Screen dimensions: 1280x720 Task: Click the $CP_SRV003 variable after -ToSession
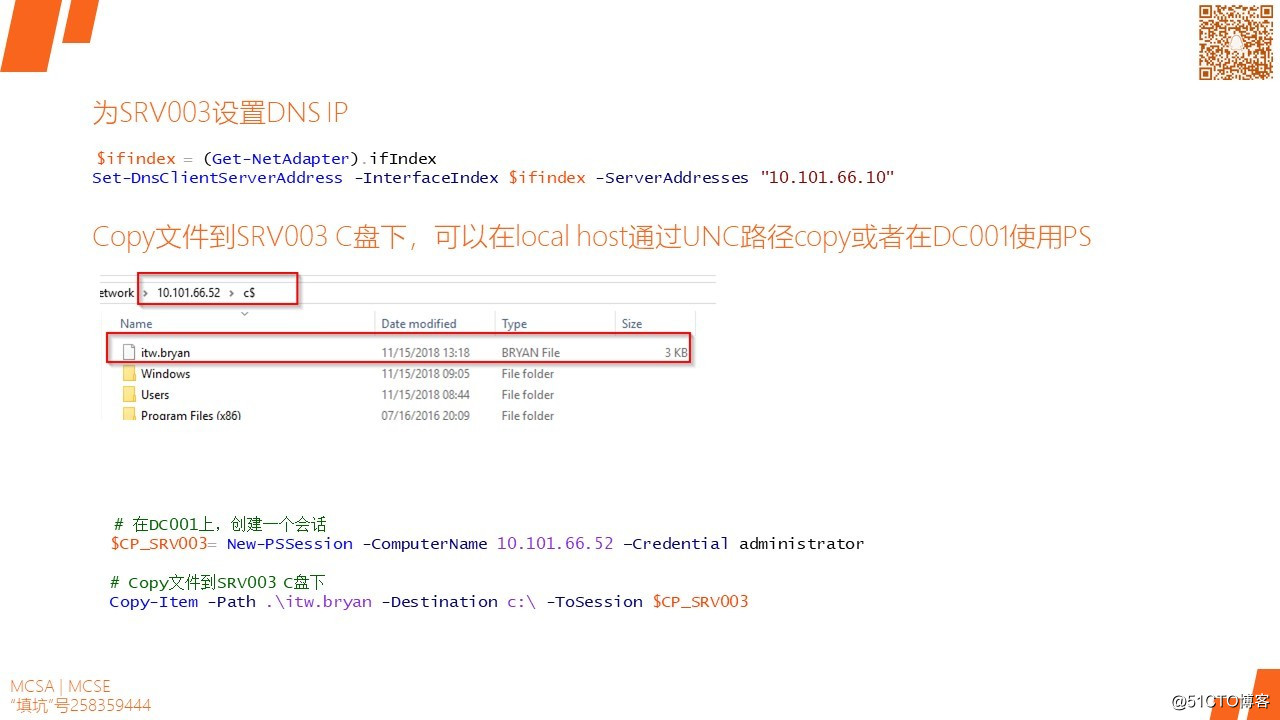coord(700,601)
